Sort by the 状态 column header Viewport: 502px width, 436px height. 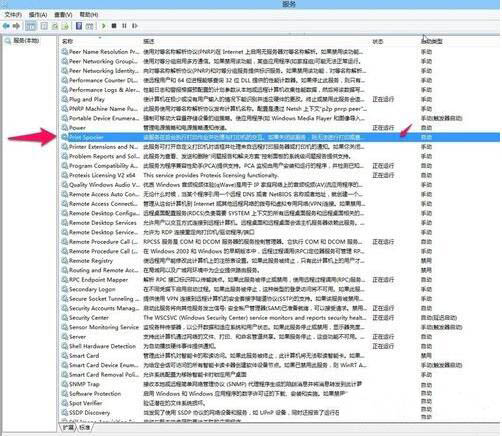click(378, 41)
